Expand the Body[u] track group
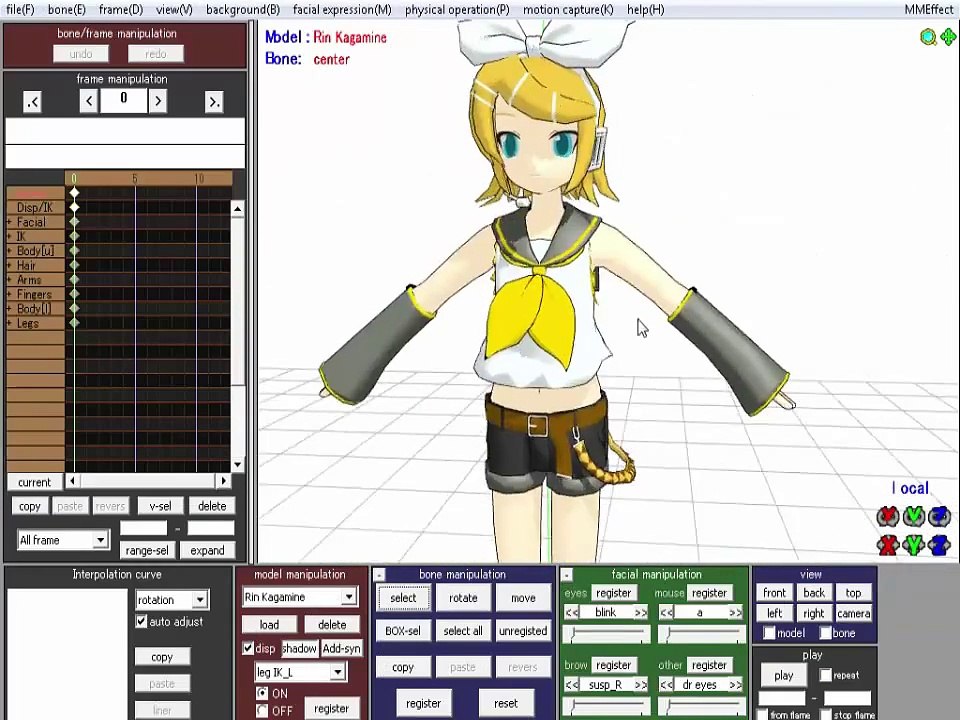 click(x=9, y=251)
